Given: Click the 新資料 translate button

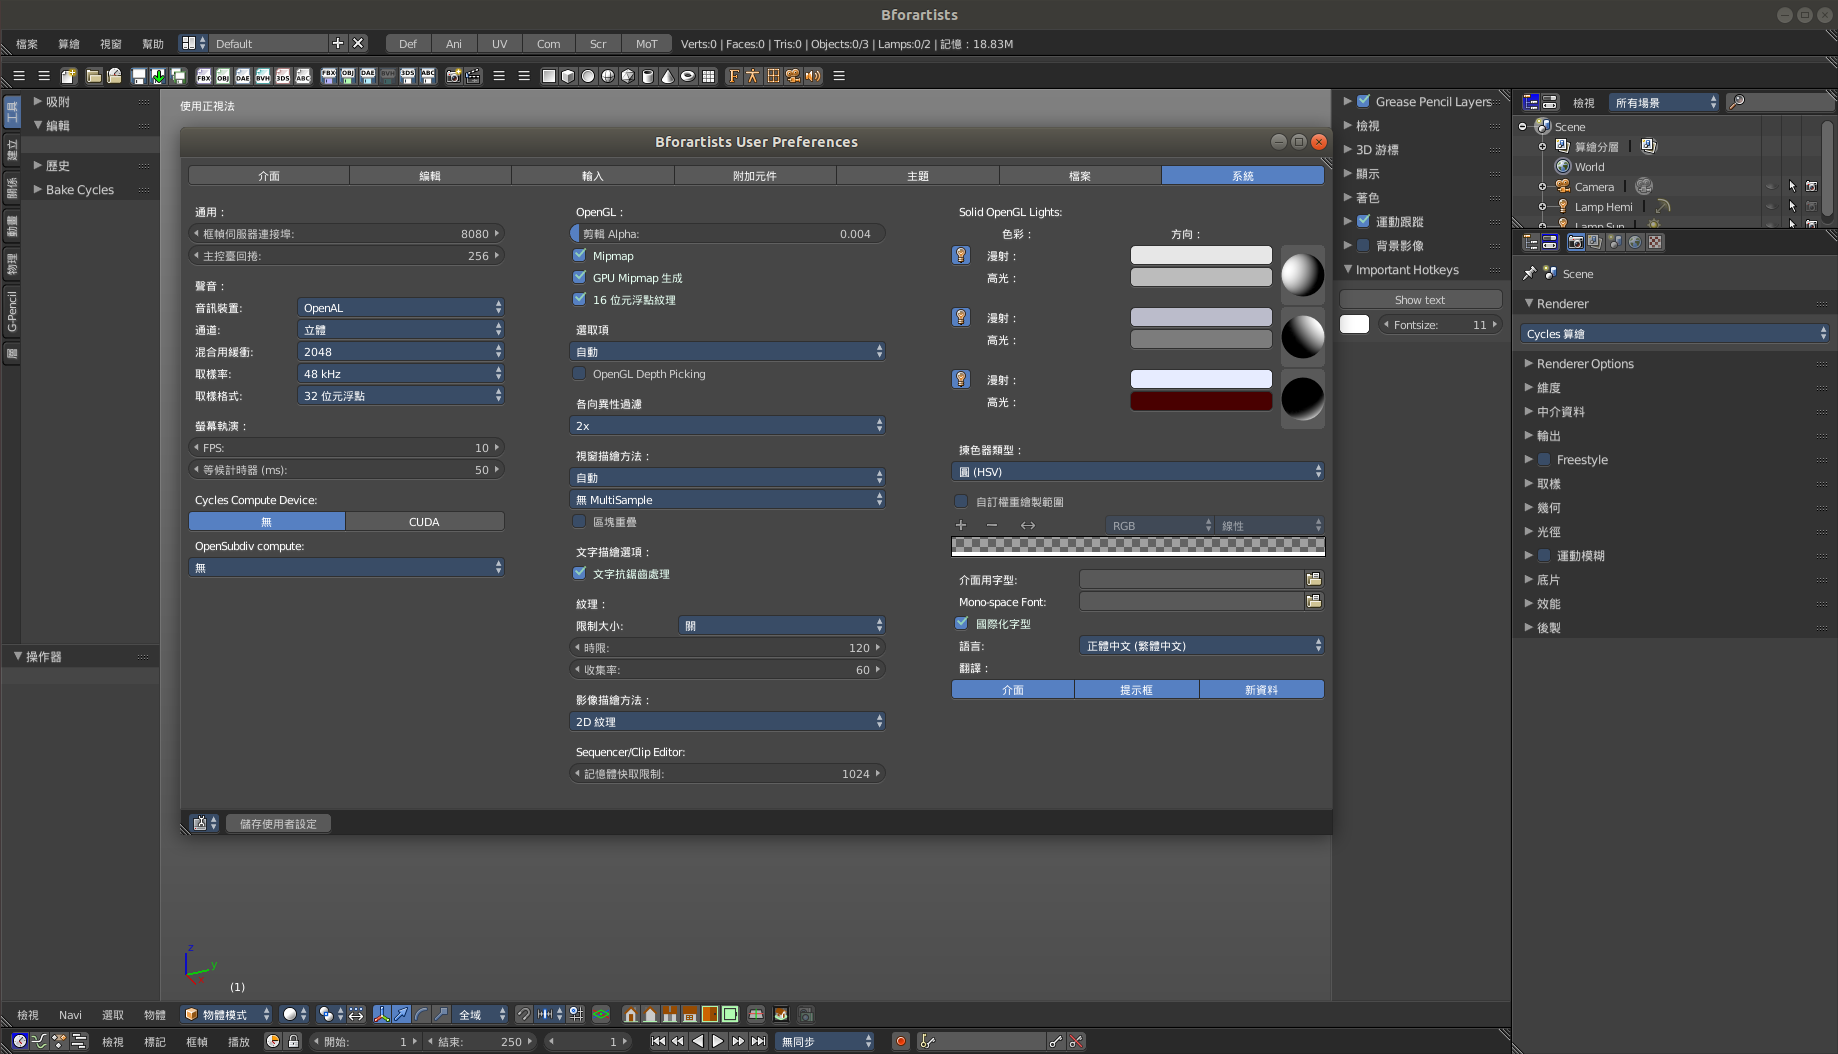Looking at the screenshot, I should 1262,689.
